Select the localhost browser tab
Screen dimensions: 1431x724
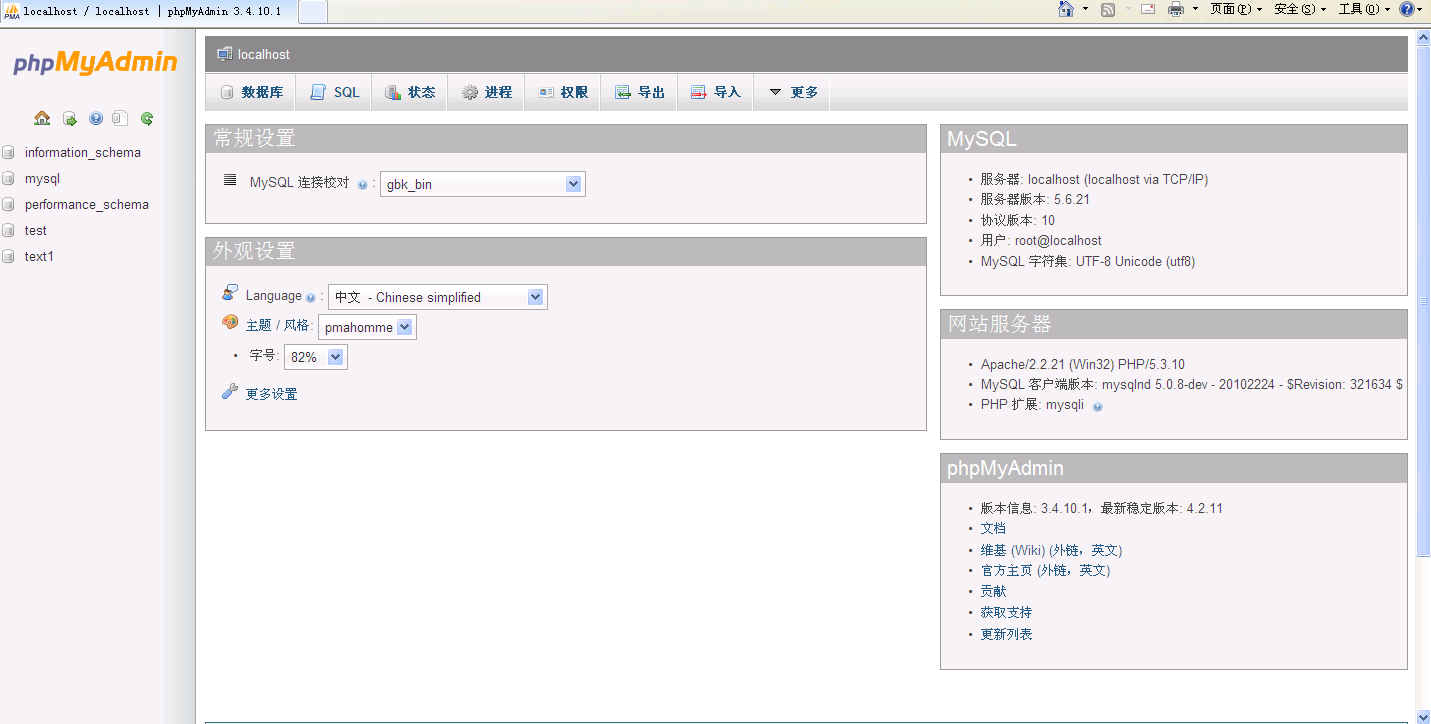pyautogui.click(x=148, y=11)
